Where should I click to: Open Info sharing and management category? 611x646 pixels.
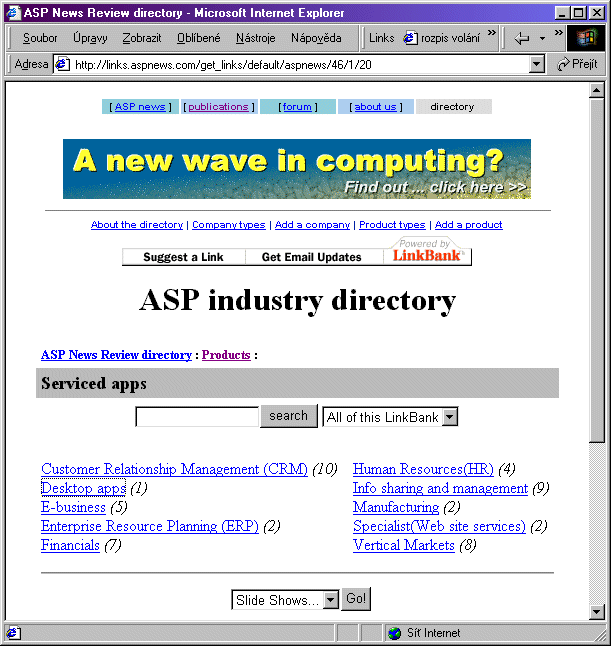coord(440,488)
